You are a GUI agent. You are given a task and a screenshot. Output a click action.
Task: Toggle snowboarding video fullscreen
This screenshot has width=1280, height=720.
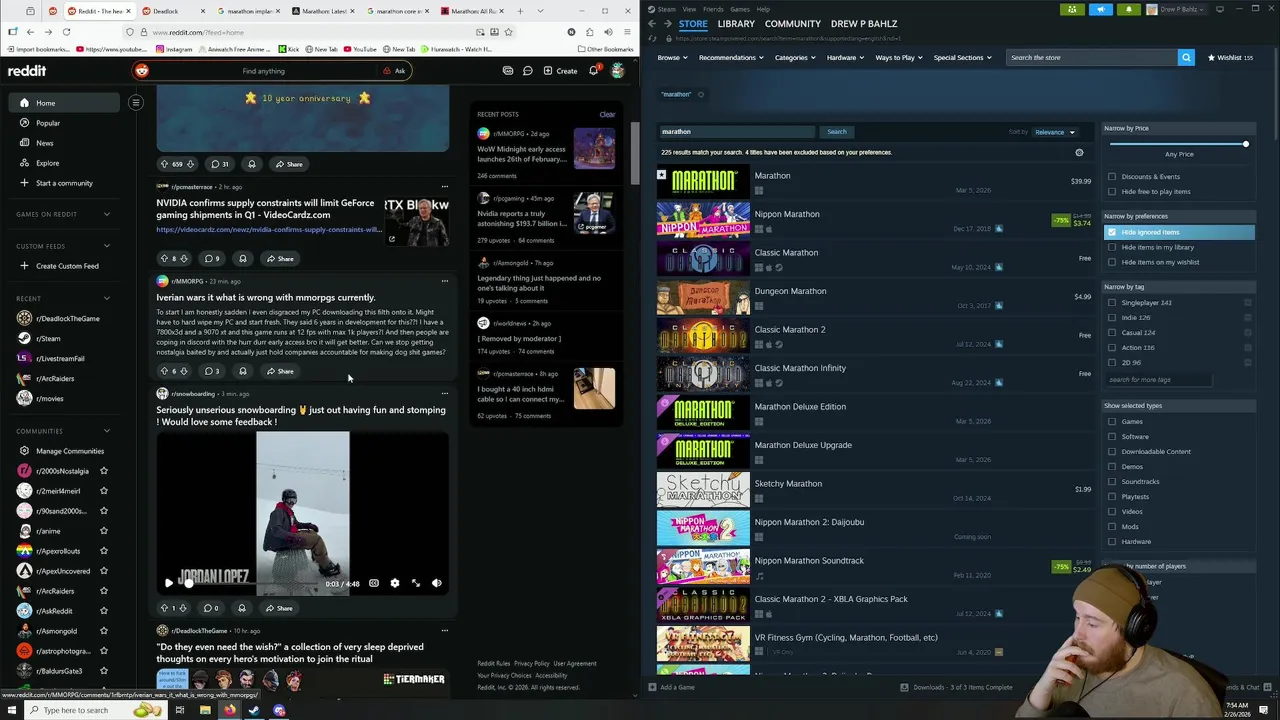(x=416, y=583)
